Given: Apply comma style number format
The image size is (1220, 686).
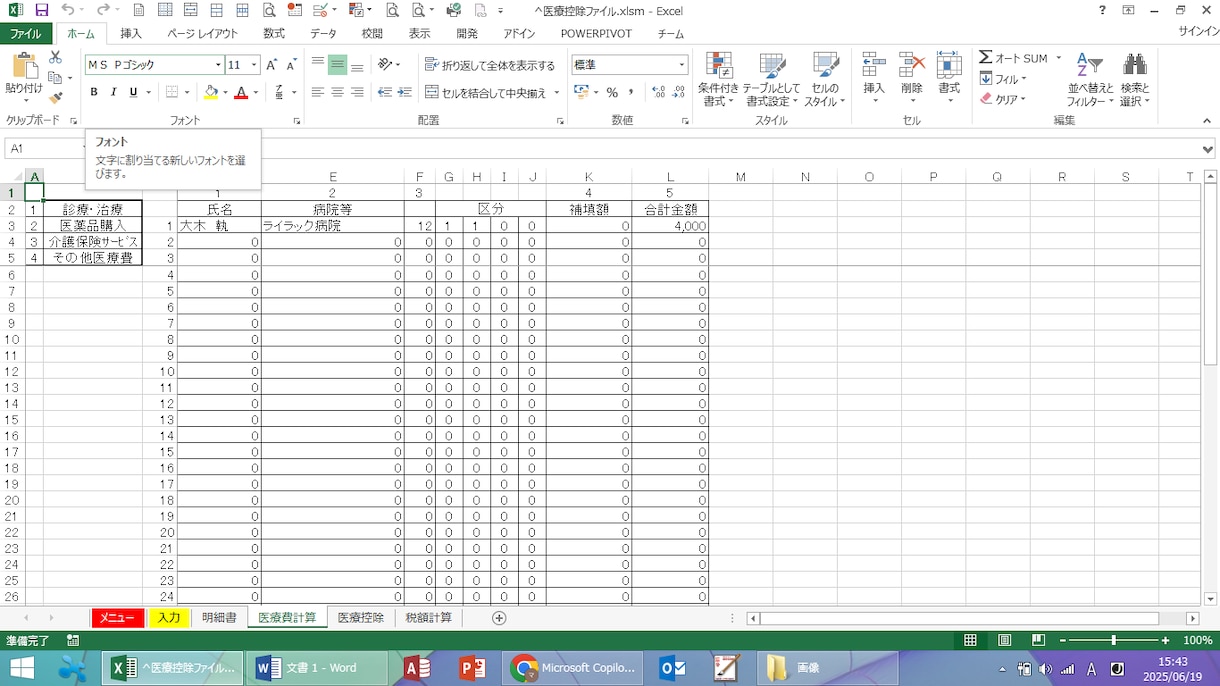Looking at the screenshot, I should [631, 92].
